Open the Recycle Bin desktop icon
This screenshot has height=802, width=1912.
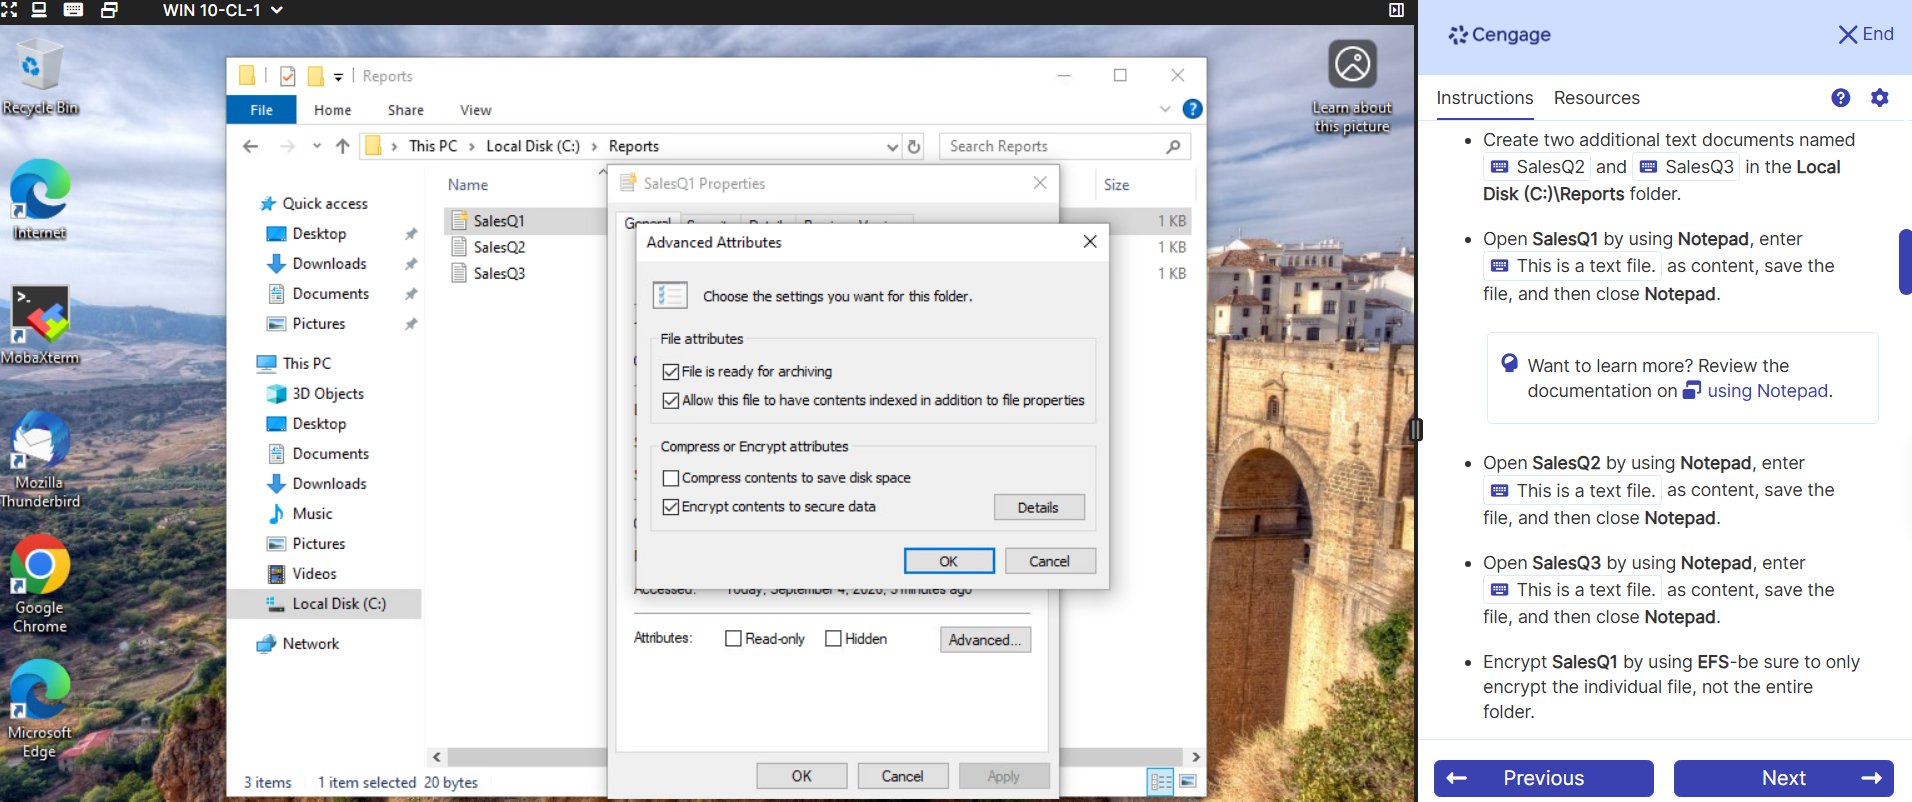tap(40, 77)
